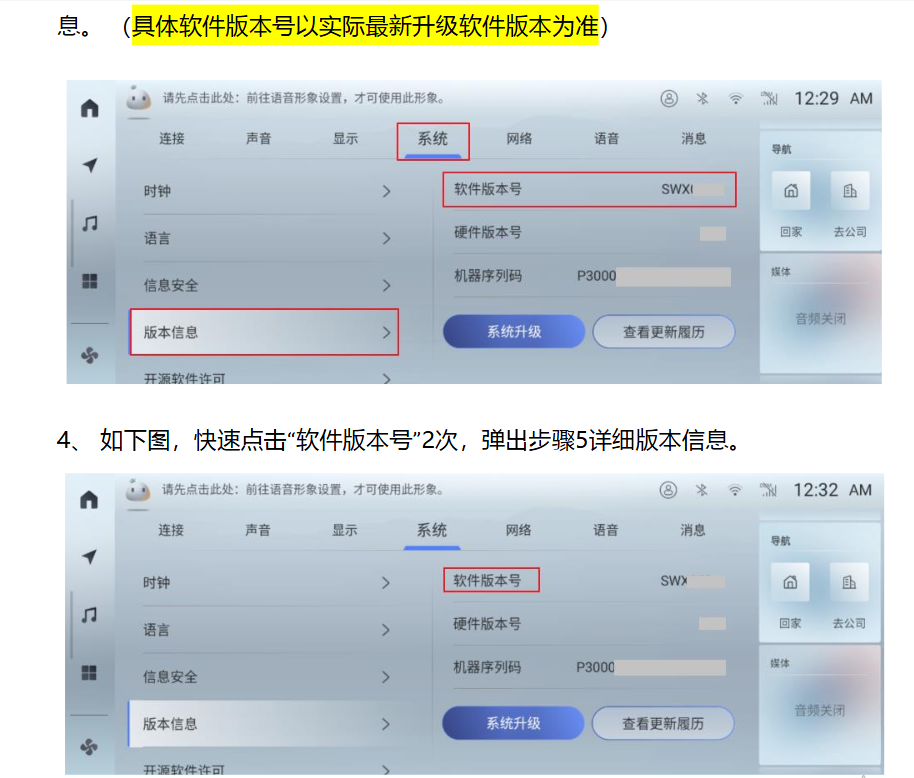914x778 pixels.
Task: Select 版本信息 row text in lower screenshot
Action: coord(170,724)
